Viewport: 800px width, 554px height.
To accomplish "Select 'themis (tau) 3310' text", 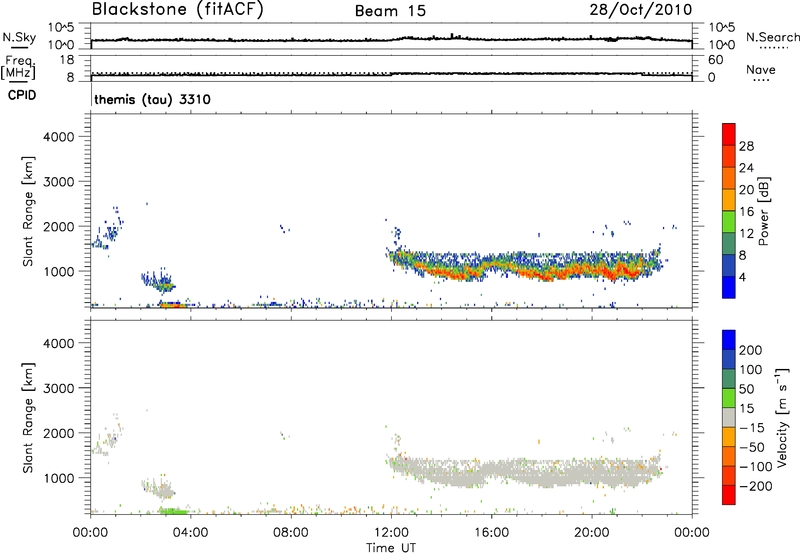I will click(x=153, y=99).
